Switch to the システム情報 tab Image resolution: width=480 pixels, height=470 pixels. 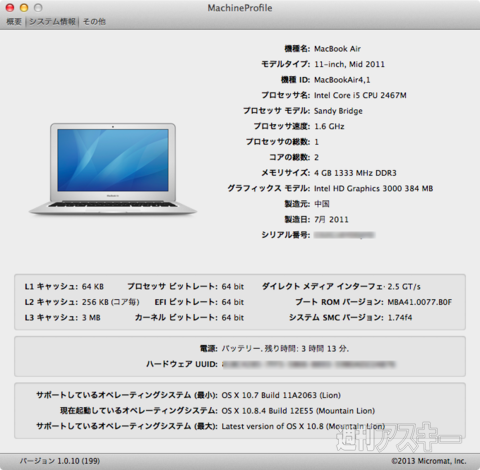[x=52, y=22]
